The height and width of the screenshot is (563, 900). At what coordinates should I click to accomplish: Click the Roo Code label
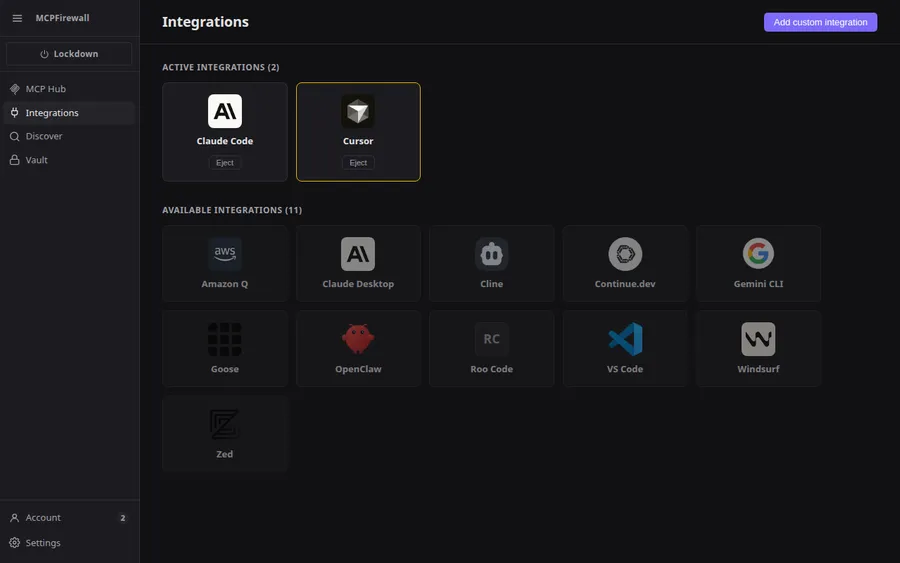point(492,369)
